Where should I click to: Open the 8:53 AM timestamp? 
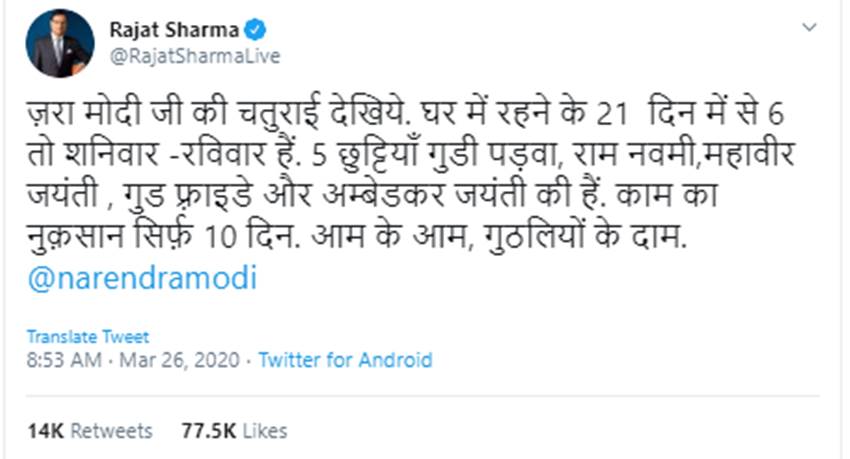tap(59, 360)
